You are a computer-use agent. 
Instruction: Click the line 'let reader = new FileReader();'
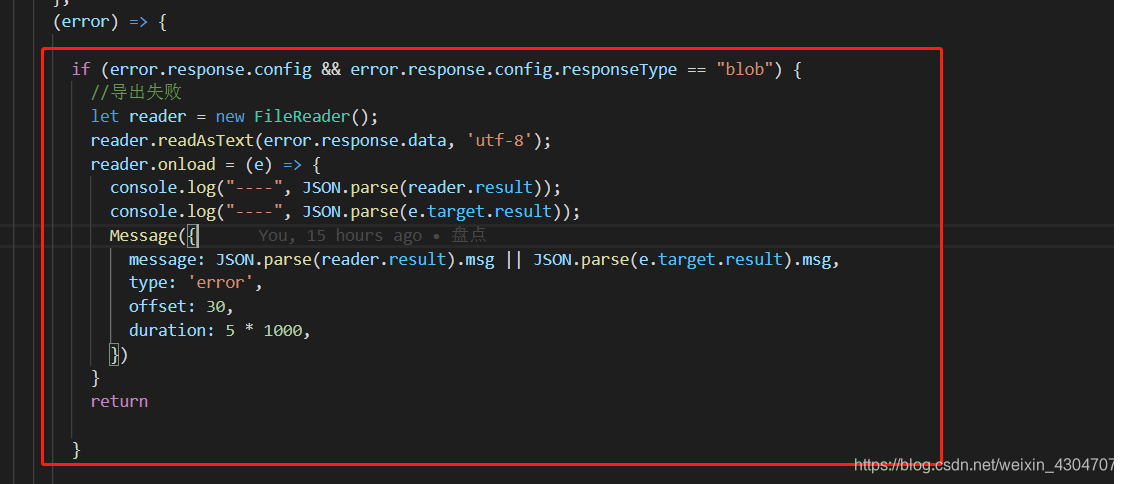[234, 116]
